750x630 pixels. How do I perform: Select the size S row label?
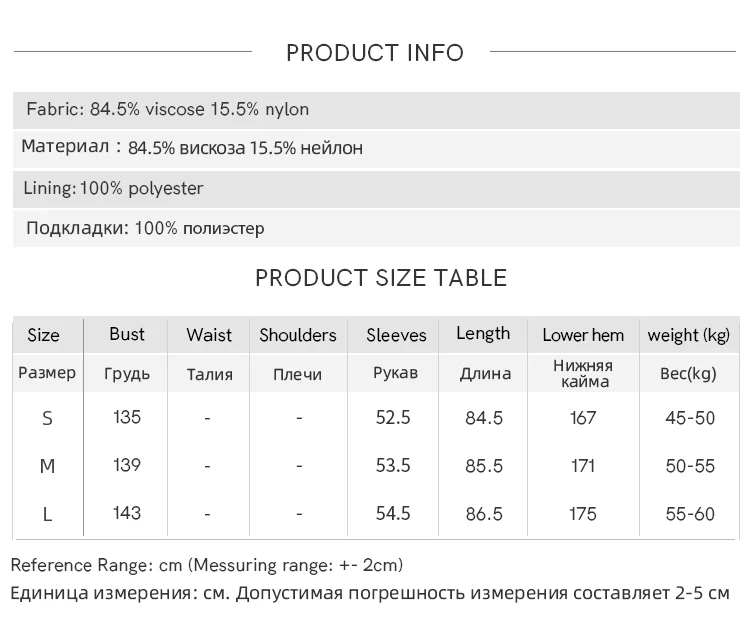click(x=47, y=419)
